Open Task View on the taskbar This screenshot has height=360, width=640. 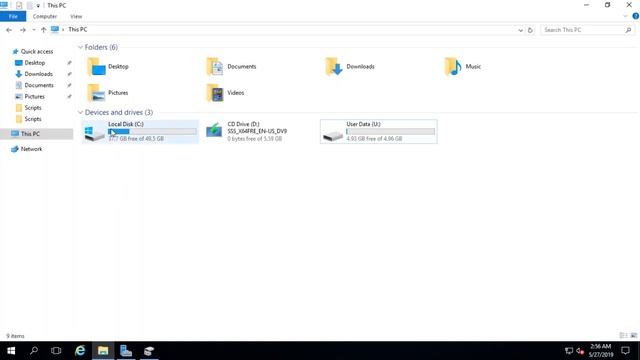pos(56,351)
